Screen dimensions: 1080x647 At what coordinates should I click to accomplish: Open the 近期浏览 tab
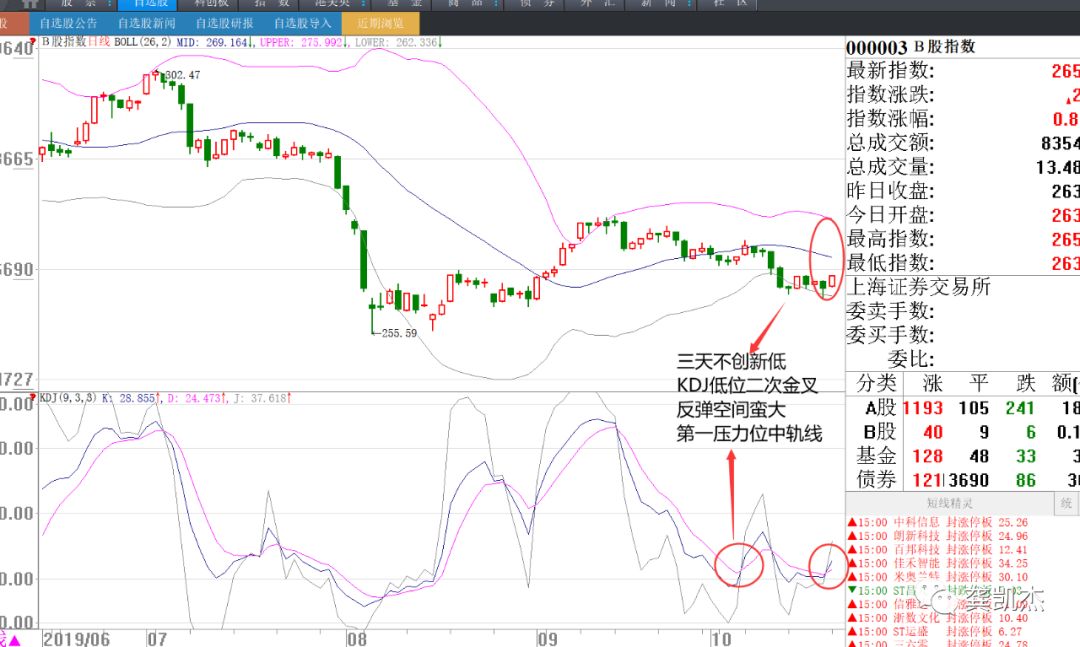point(380,23)
